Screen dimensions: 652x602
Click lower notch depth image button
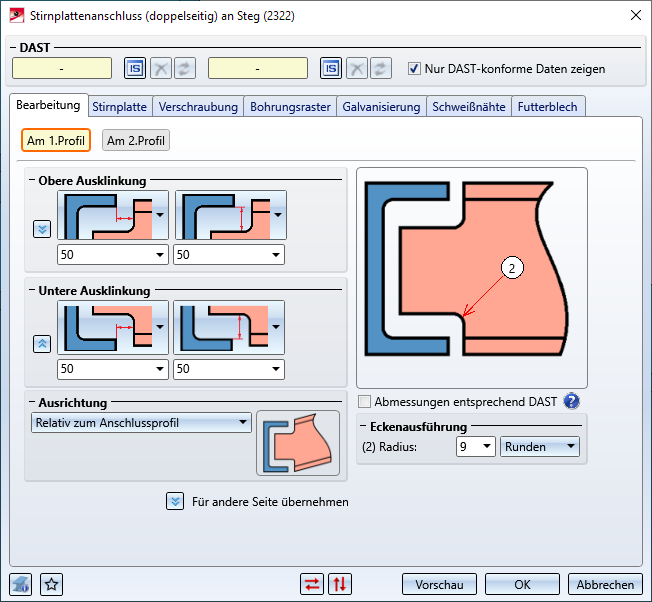tap(229, 328)
